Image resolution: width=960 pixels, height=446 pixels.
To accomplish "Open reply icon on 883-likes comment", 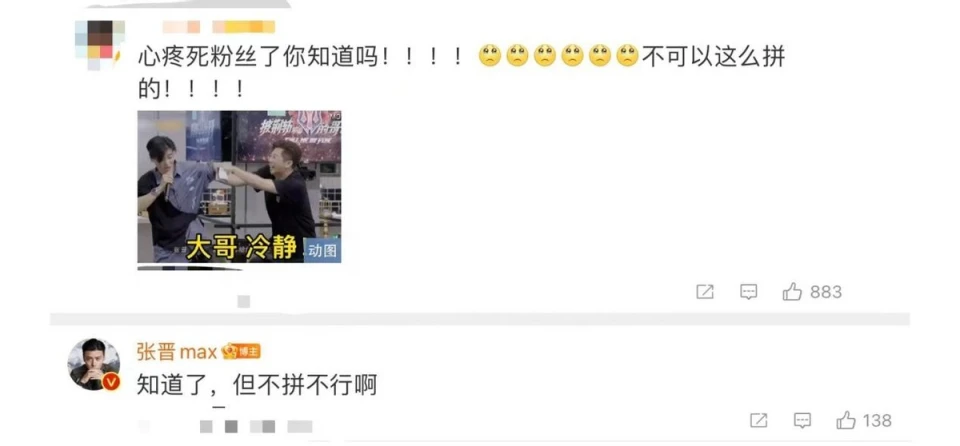I will pyautogui.click(x=748, y=292).
